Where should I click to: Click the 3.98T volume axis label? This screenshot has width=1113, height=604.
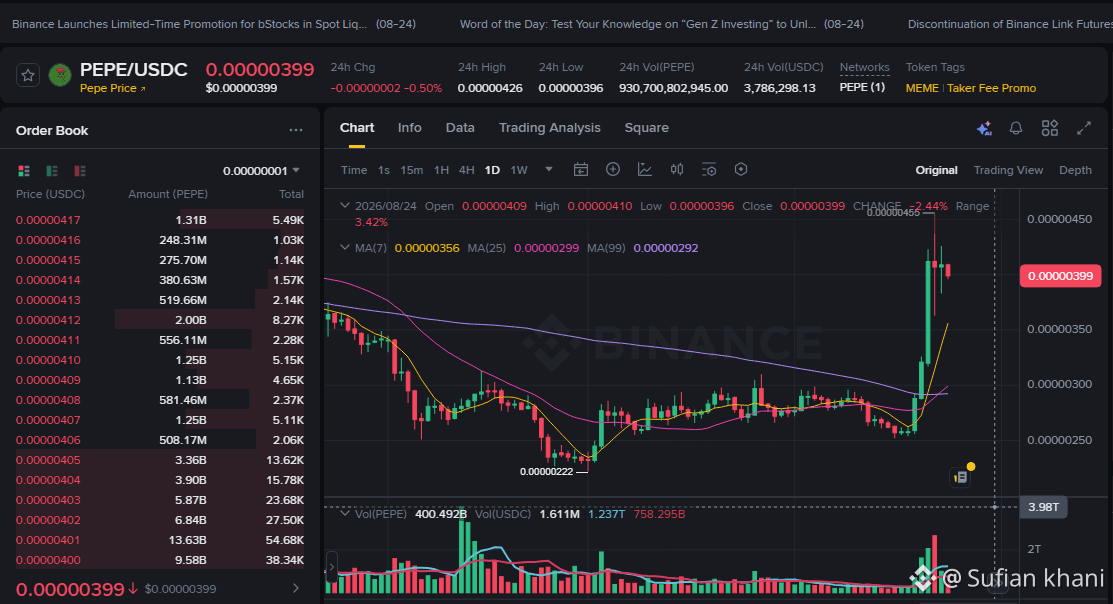(1043, 507)
